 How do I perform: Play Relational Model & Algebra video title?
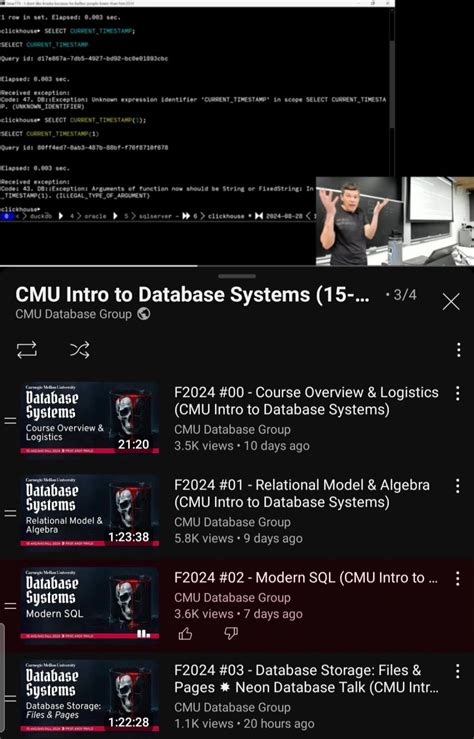pos(302,493)
